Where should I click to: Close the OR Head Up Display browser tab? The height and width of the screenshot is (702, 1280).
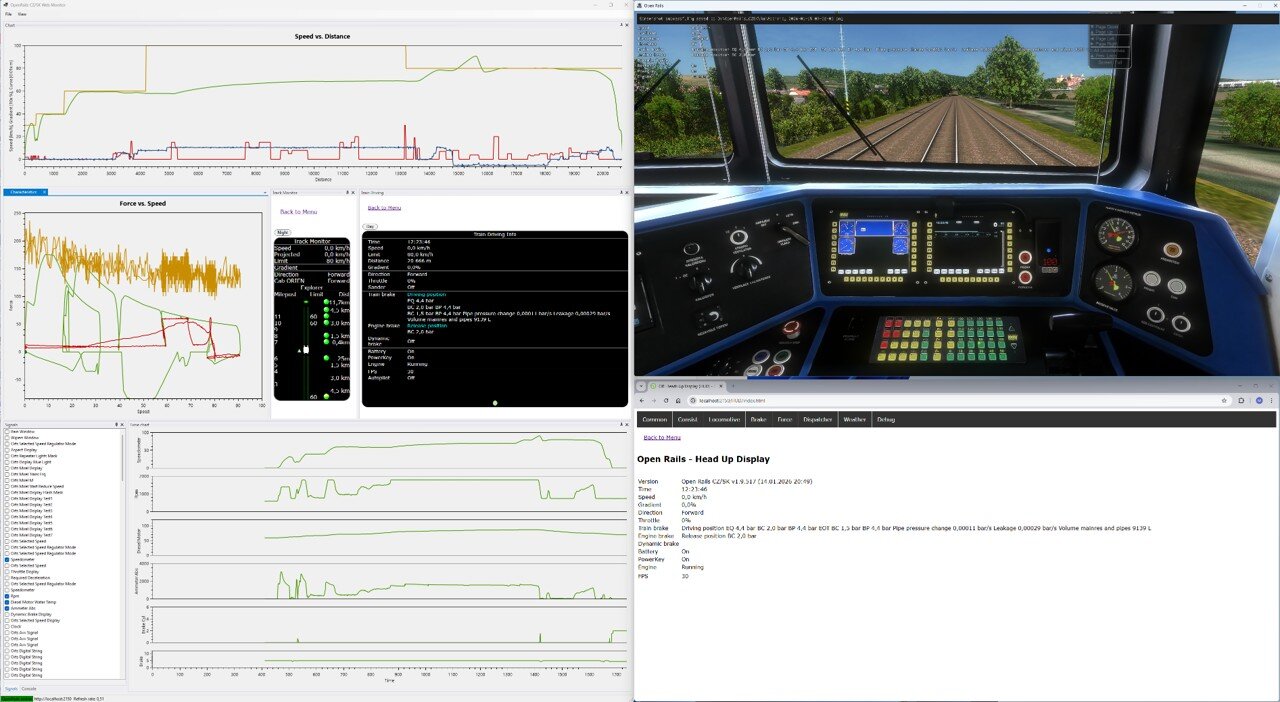pyautogui.click(x=721, y=386)
